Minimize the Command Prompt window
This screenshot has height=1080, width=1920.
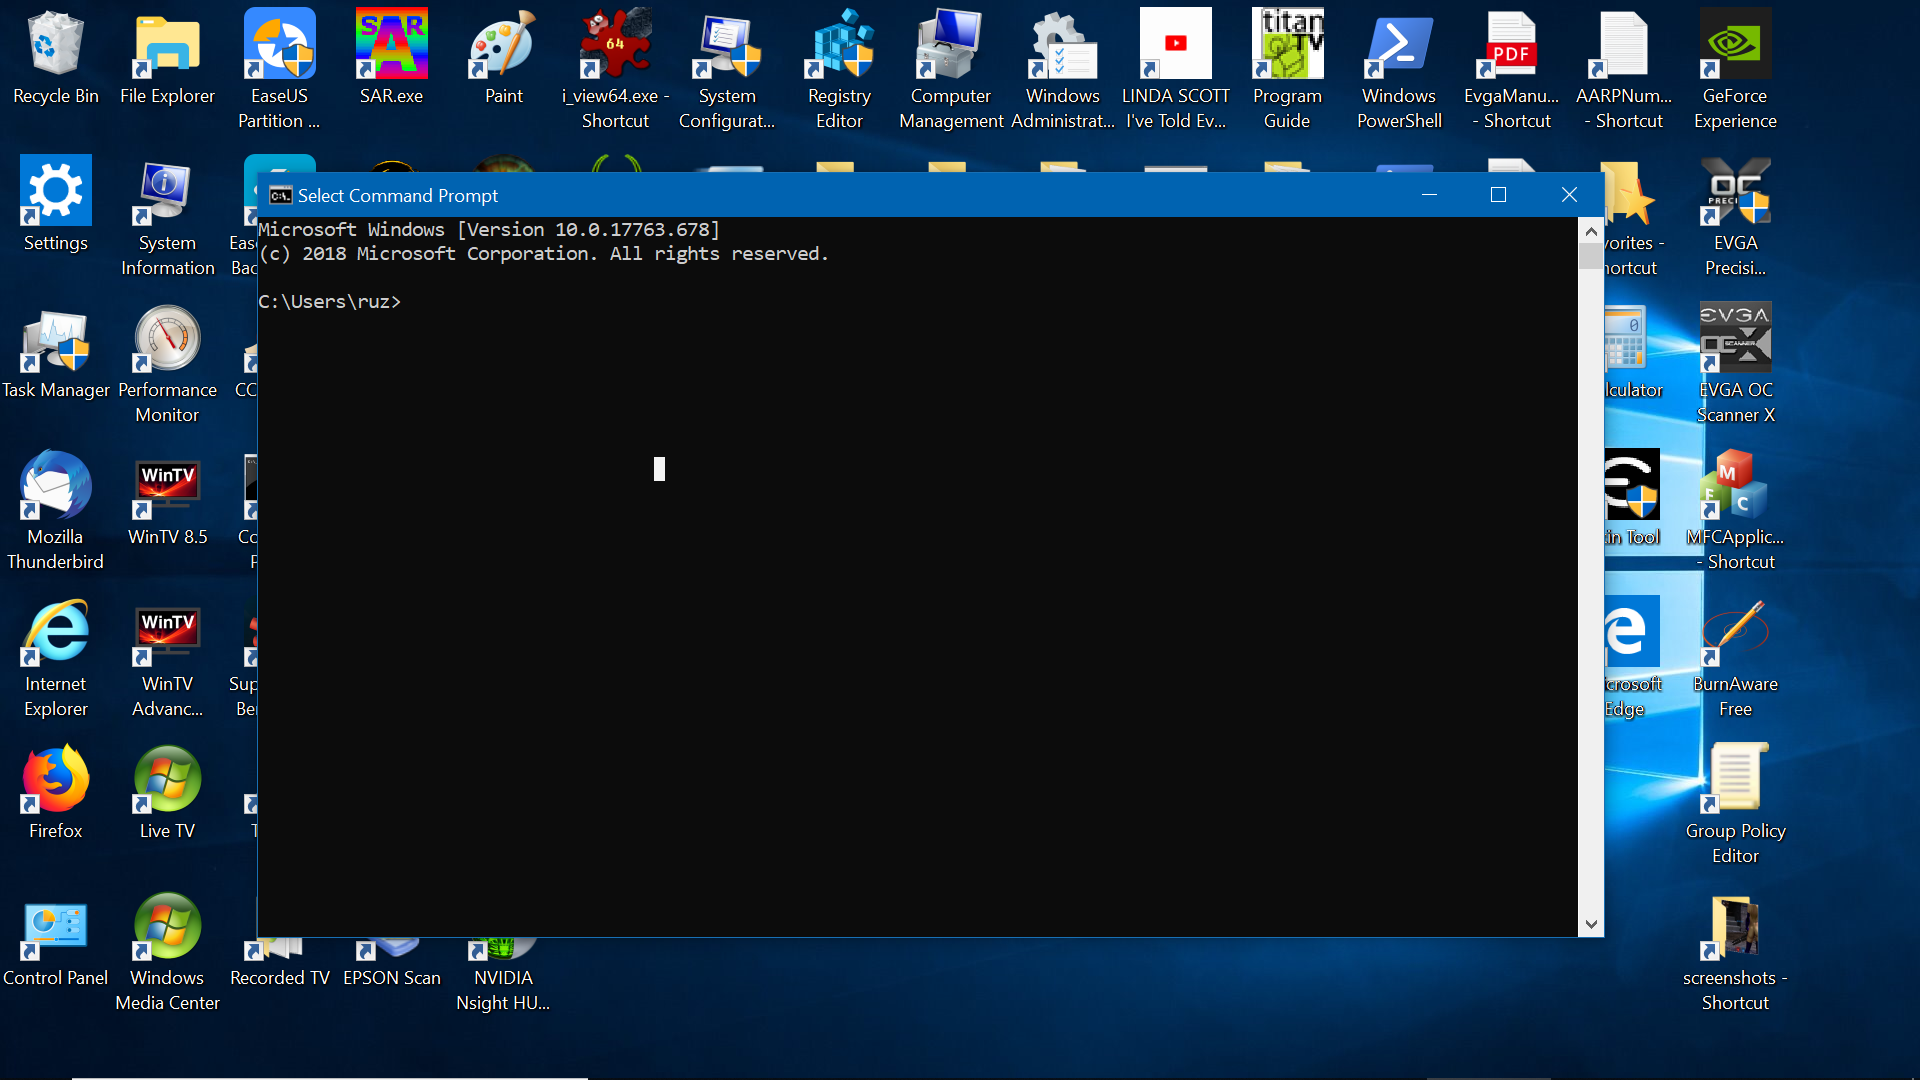pyautogui.click(x=1429, y=195)
